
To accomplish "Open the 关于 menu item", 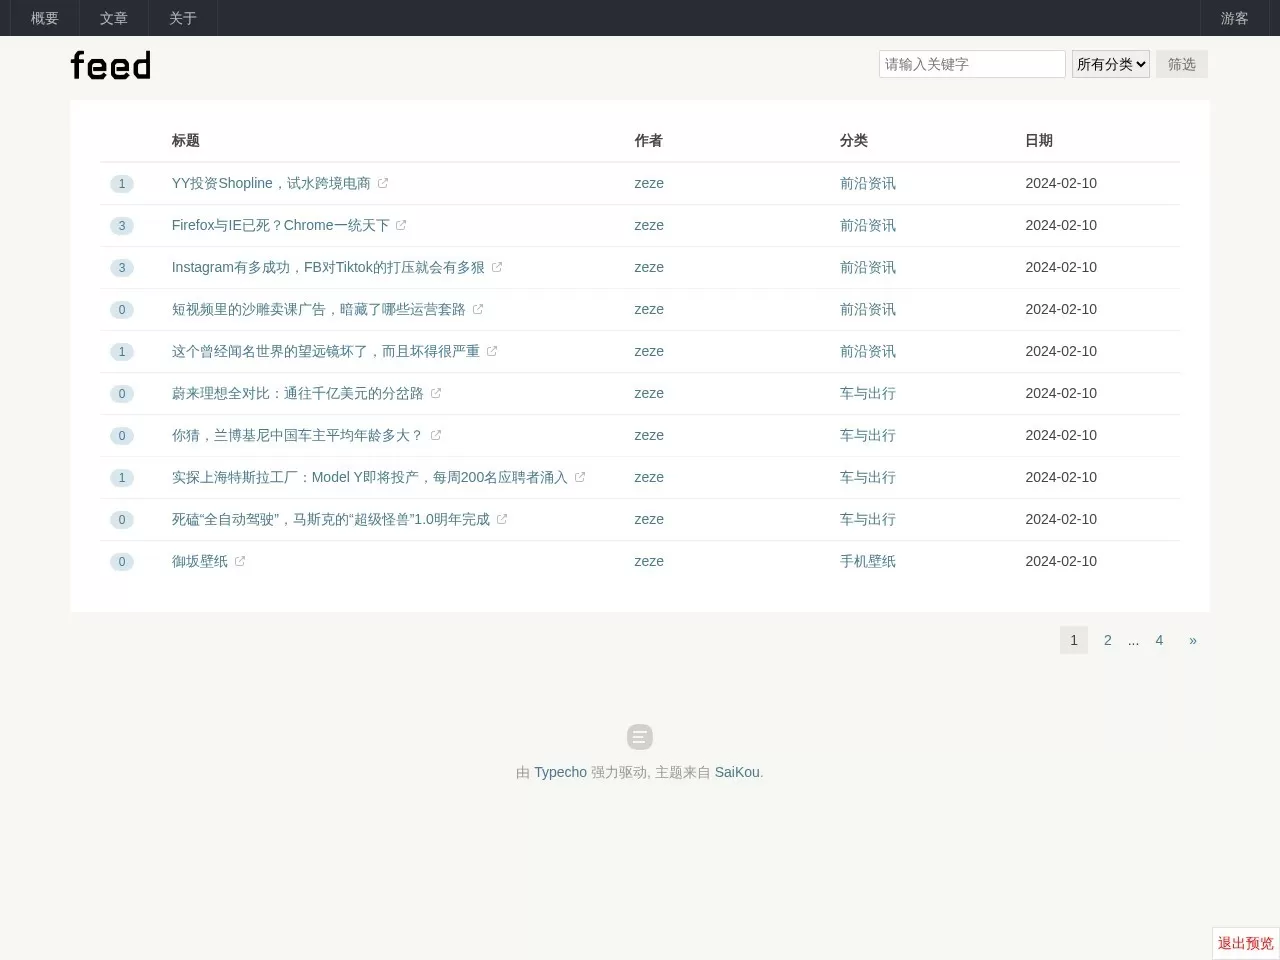I will point(183,18).
